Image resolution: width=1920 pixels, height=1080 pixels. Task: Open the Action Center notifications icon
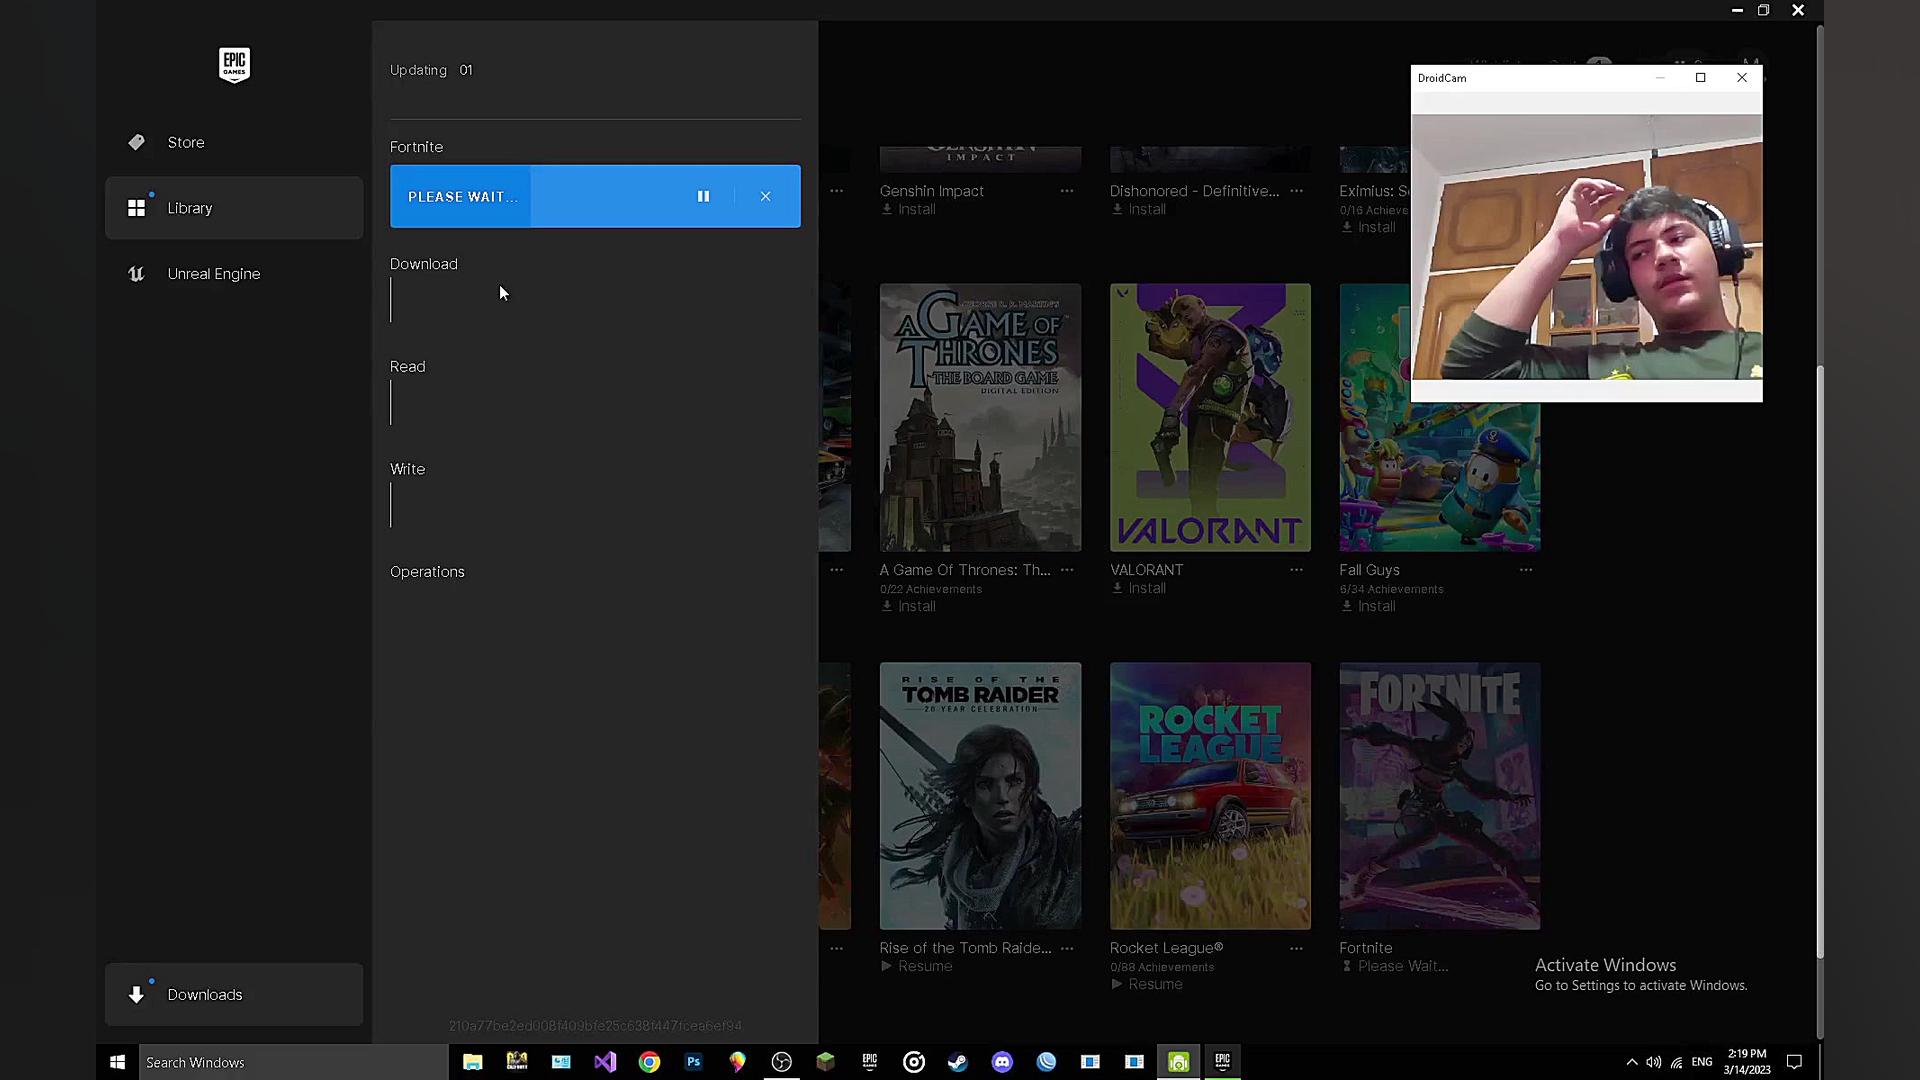(x=1794, y=1062)
